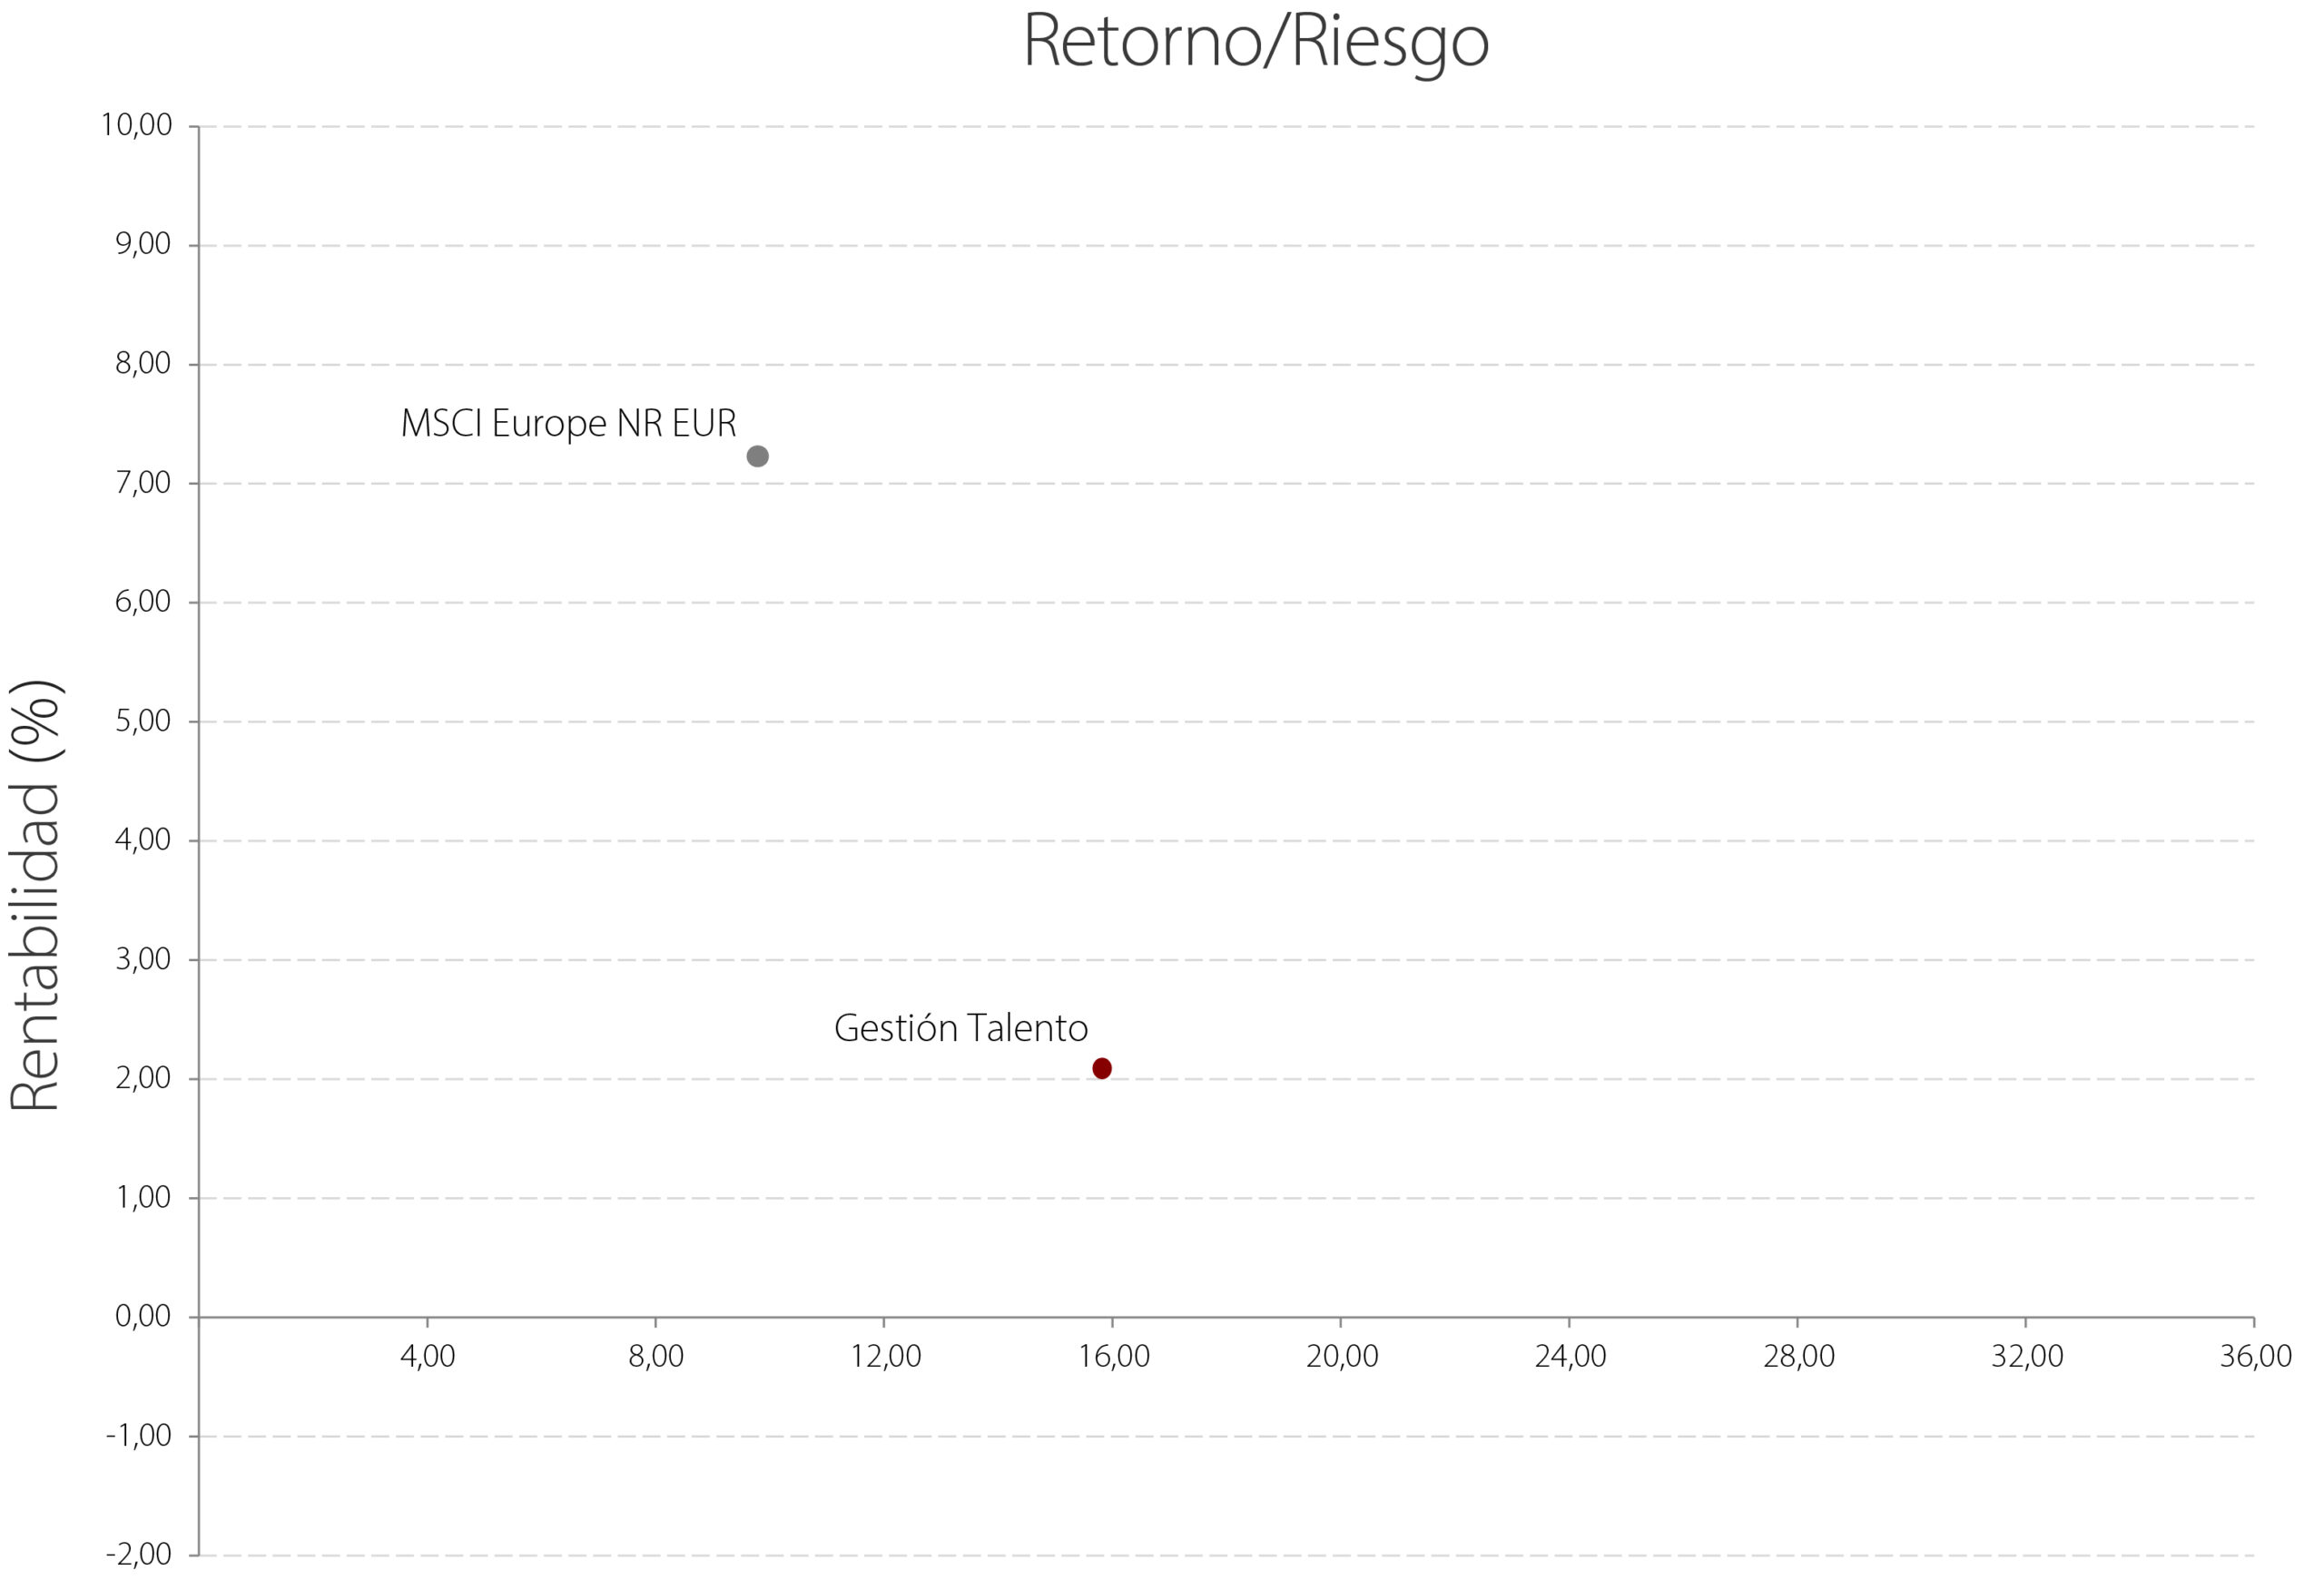
Task: Click the 24,00 x-axis label
Action: pos(1570,1356)
